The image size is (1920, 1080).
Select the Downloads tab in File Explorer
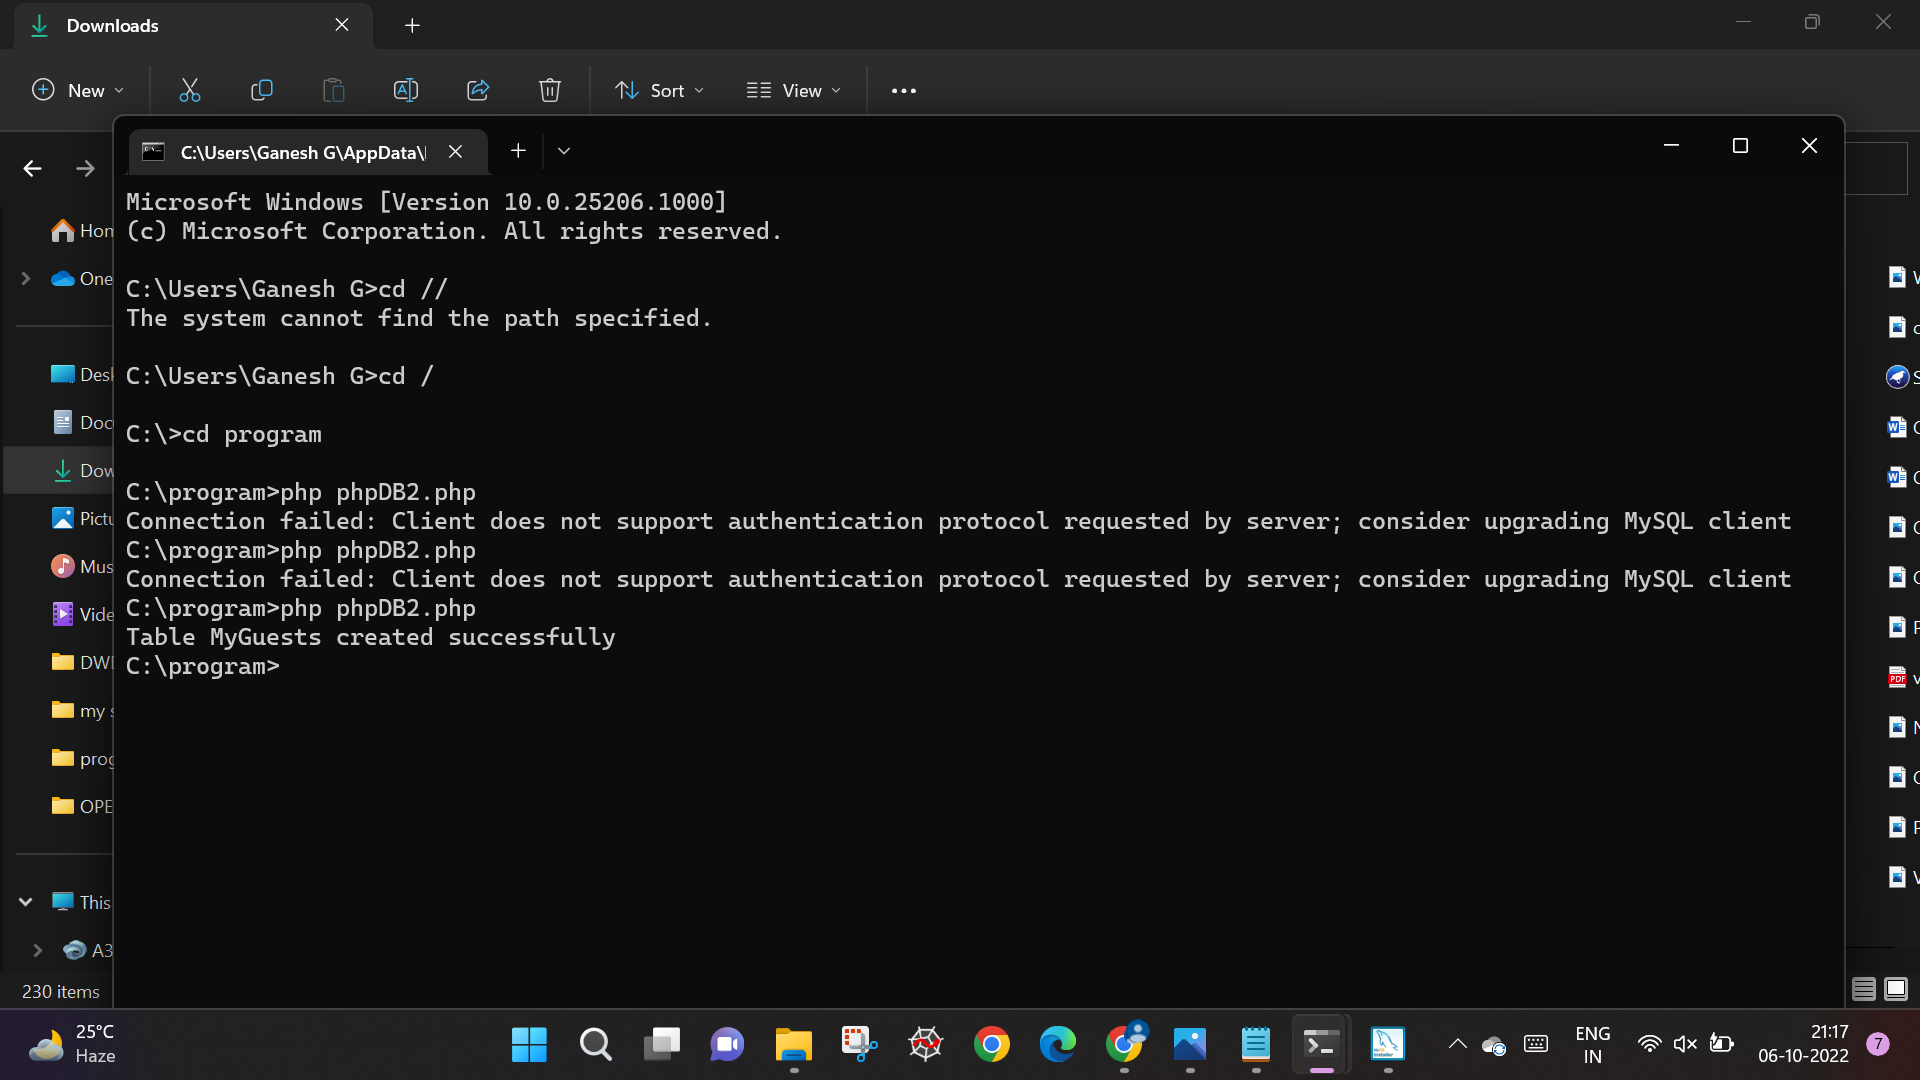111,25
